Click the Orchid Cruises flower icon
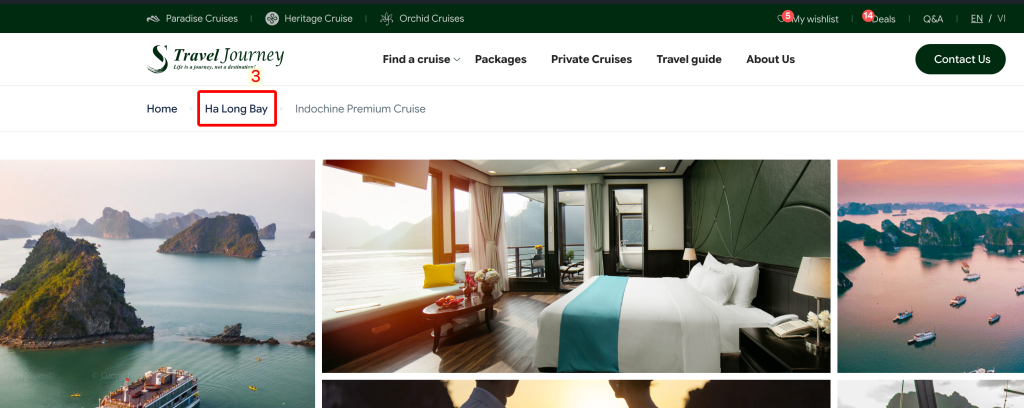 [x=387, y=18]
